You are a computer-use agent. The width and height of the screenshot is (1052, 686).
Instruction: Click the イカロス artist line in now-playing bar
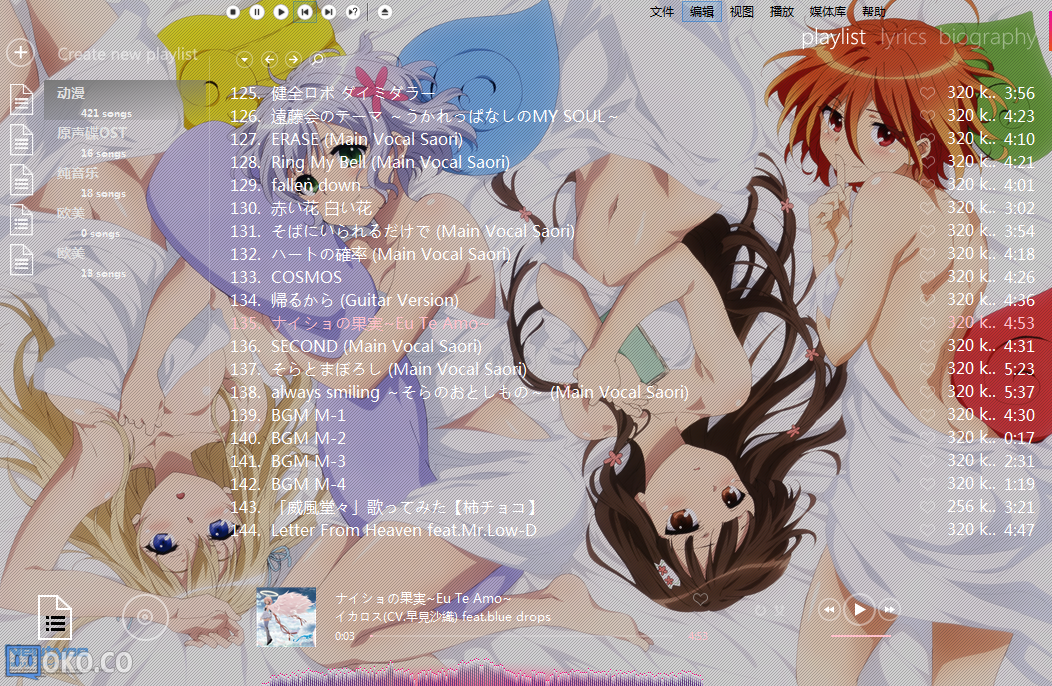(443, 616)
